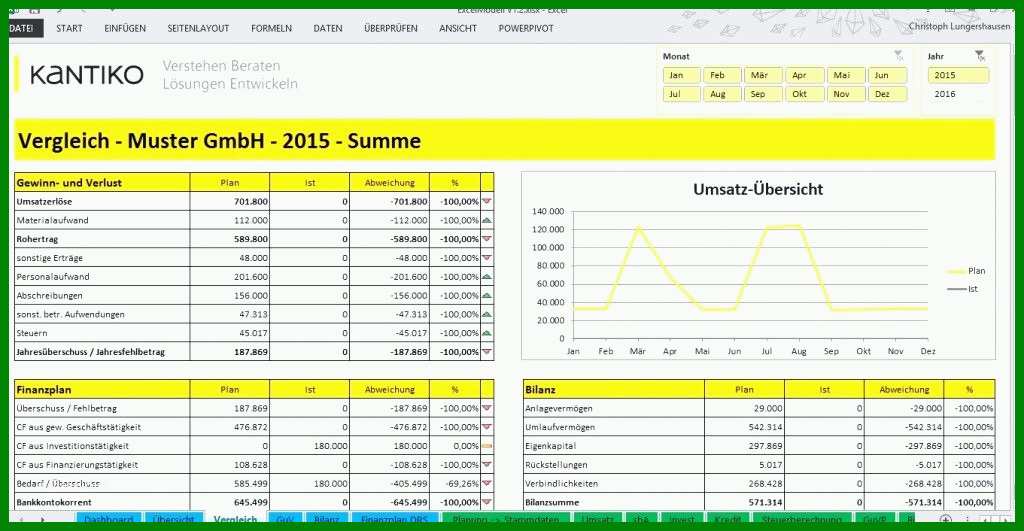Image resolution: width=1024 pixels, height=531 pixels.
Task: Open the DATEN ribbon tab
Action: pos(328,28)
